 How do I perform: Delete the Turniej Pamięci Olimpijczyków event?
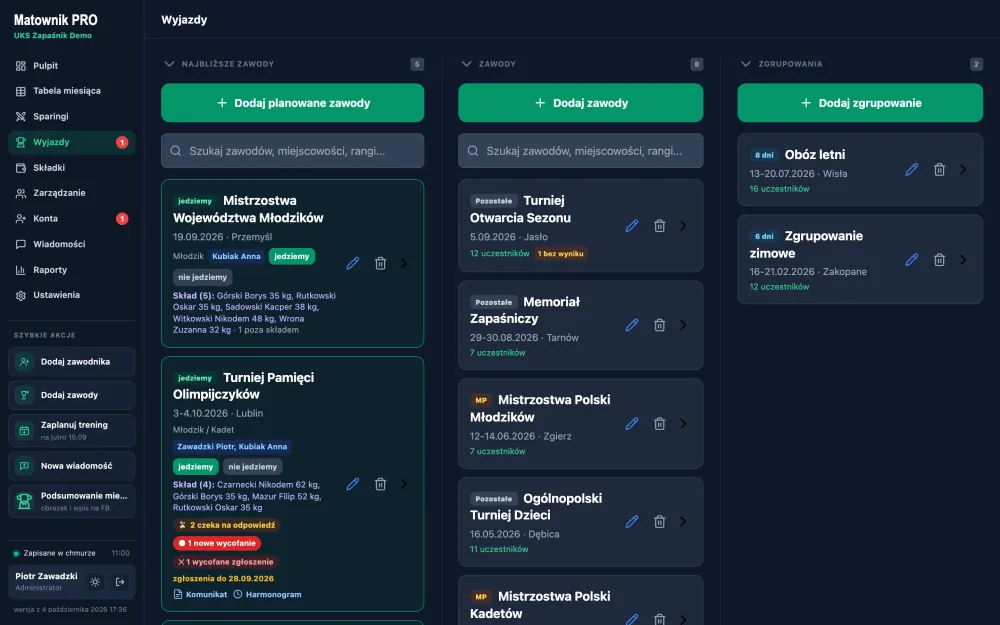click(380, 484)
